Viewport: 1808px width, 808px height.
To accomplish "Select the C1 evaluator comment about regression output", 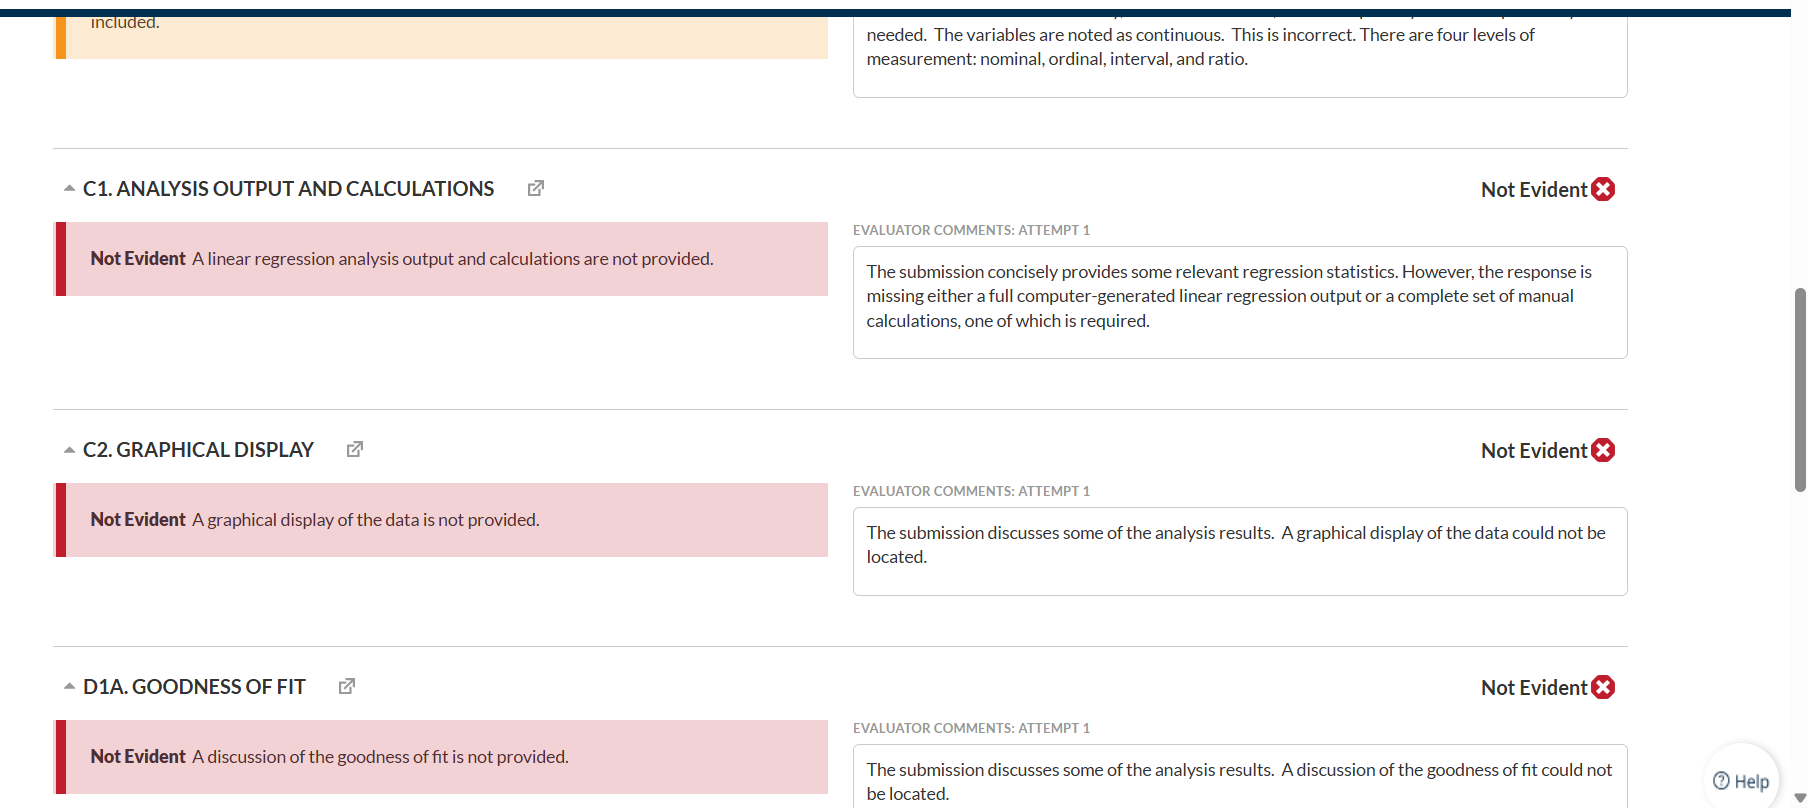I will [1239, 297].
